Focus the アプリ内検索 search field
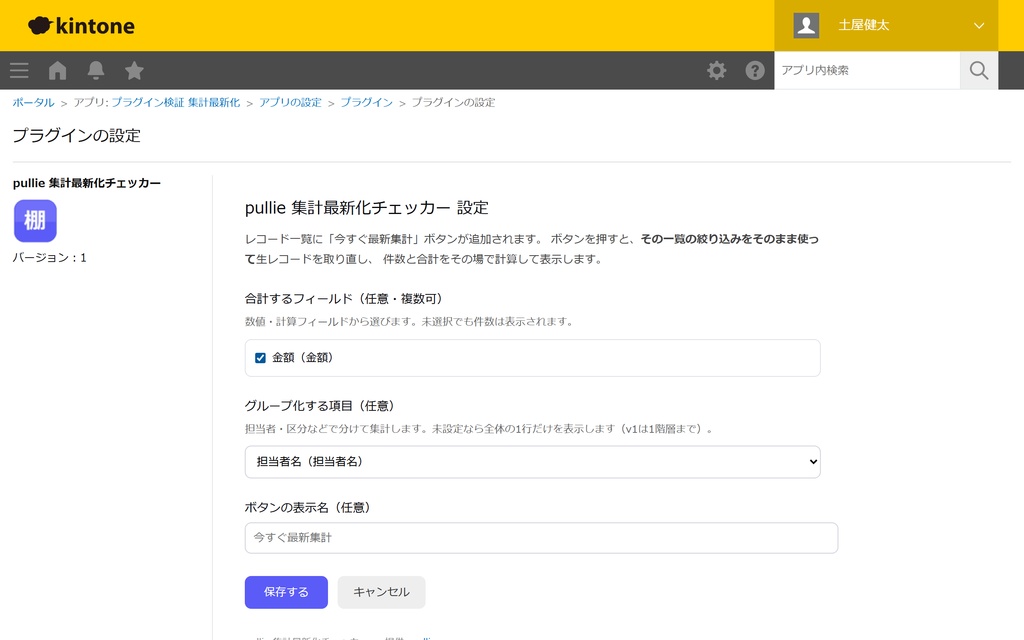 (x=867, y=71)
